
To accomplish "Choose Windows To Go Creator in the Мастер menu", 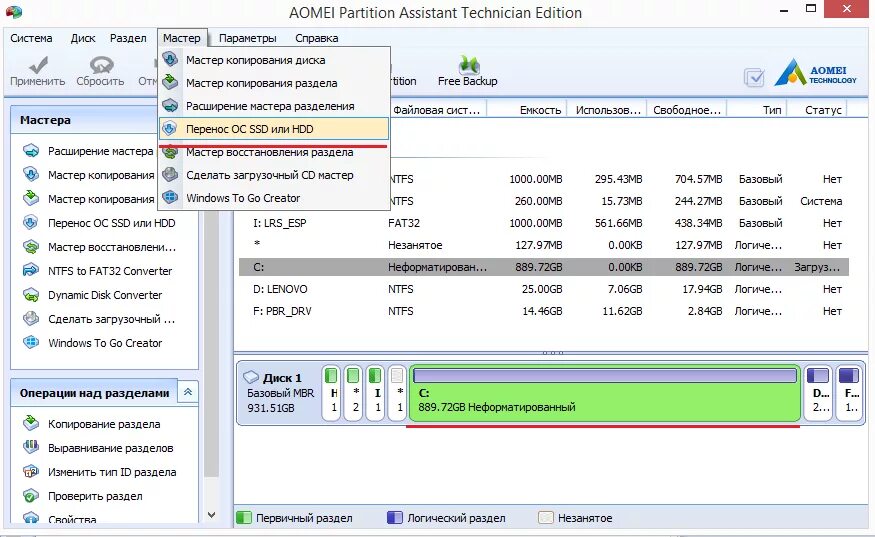I will point(274,198).
